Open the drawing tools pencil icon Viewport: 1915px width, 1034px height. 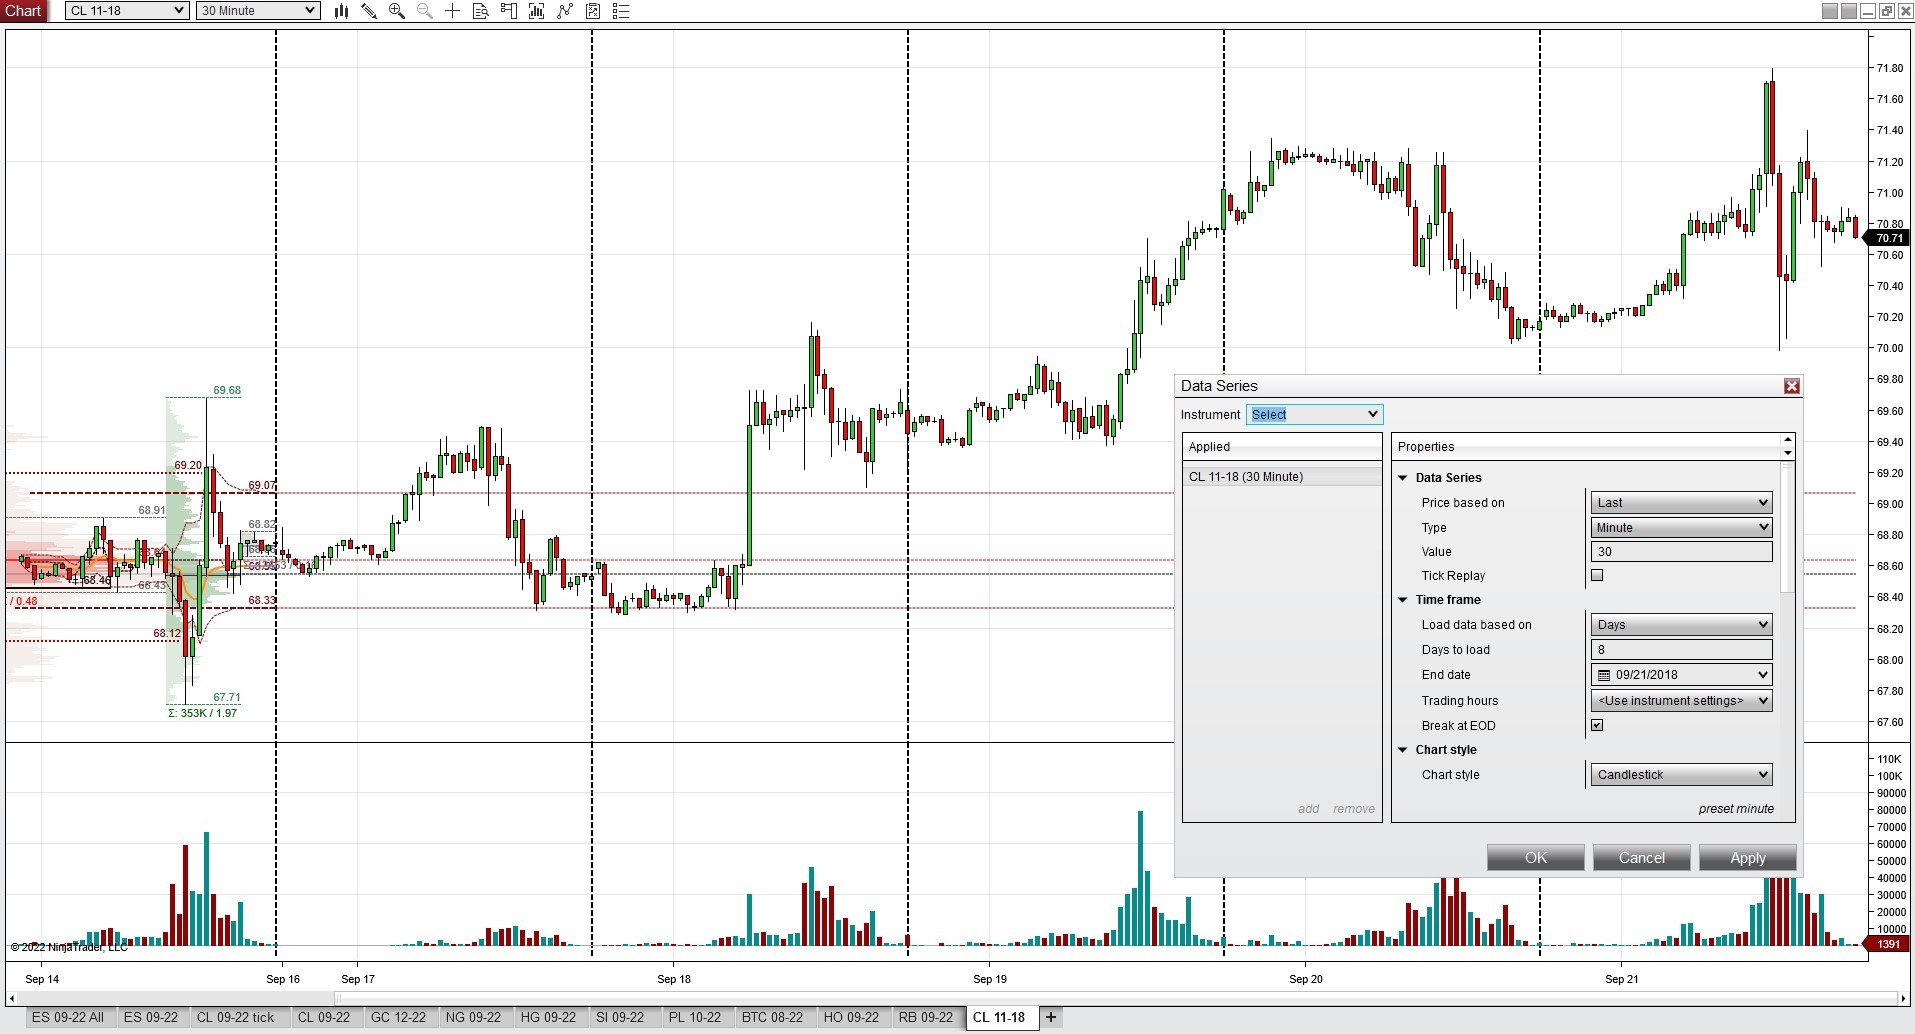pos(369,11)
